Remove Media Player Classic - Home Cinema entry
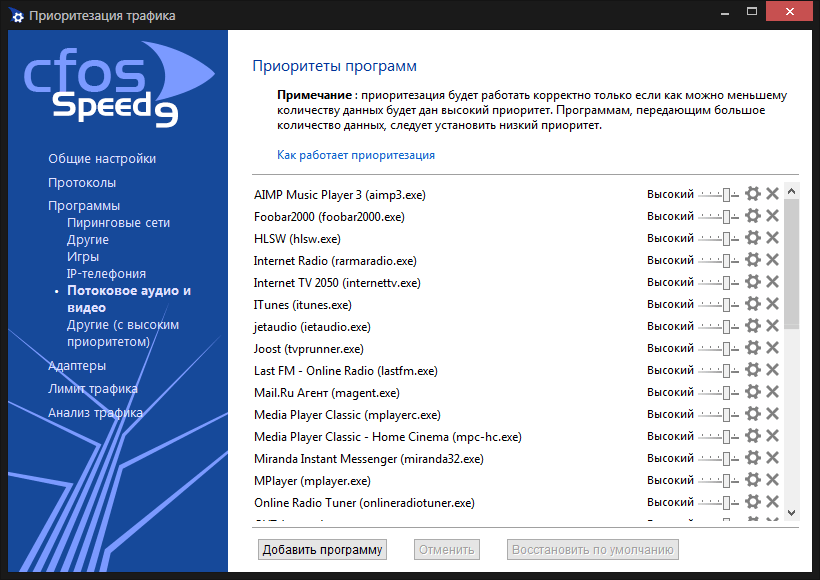820x580 pixels. [772, 436]
